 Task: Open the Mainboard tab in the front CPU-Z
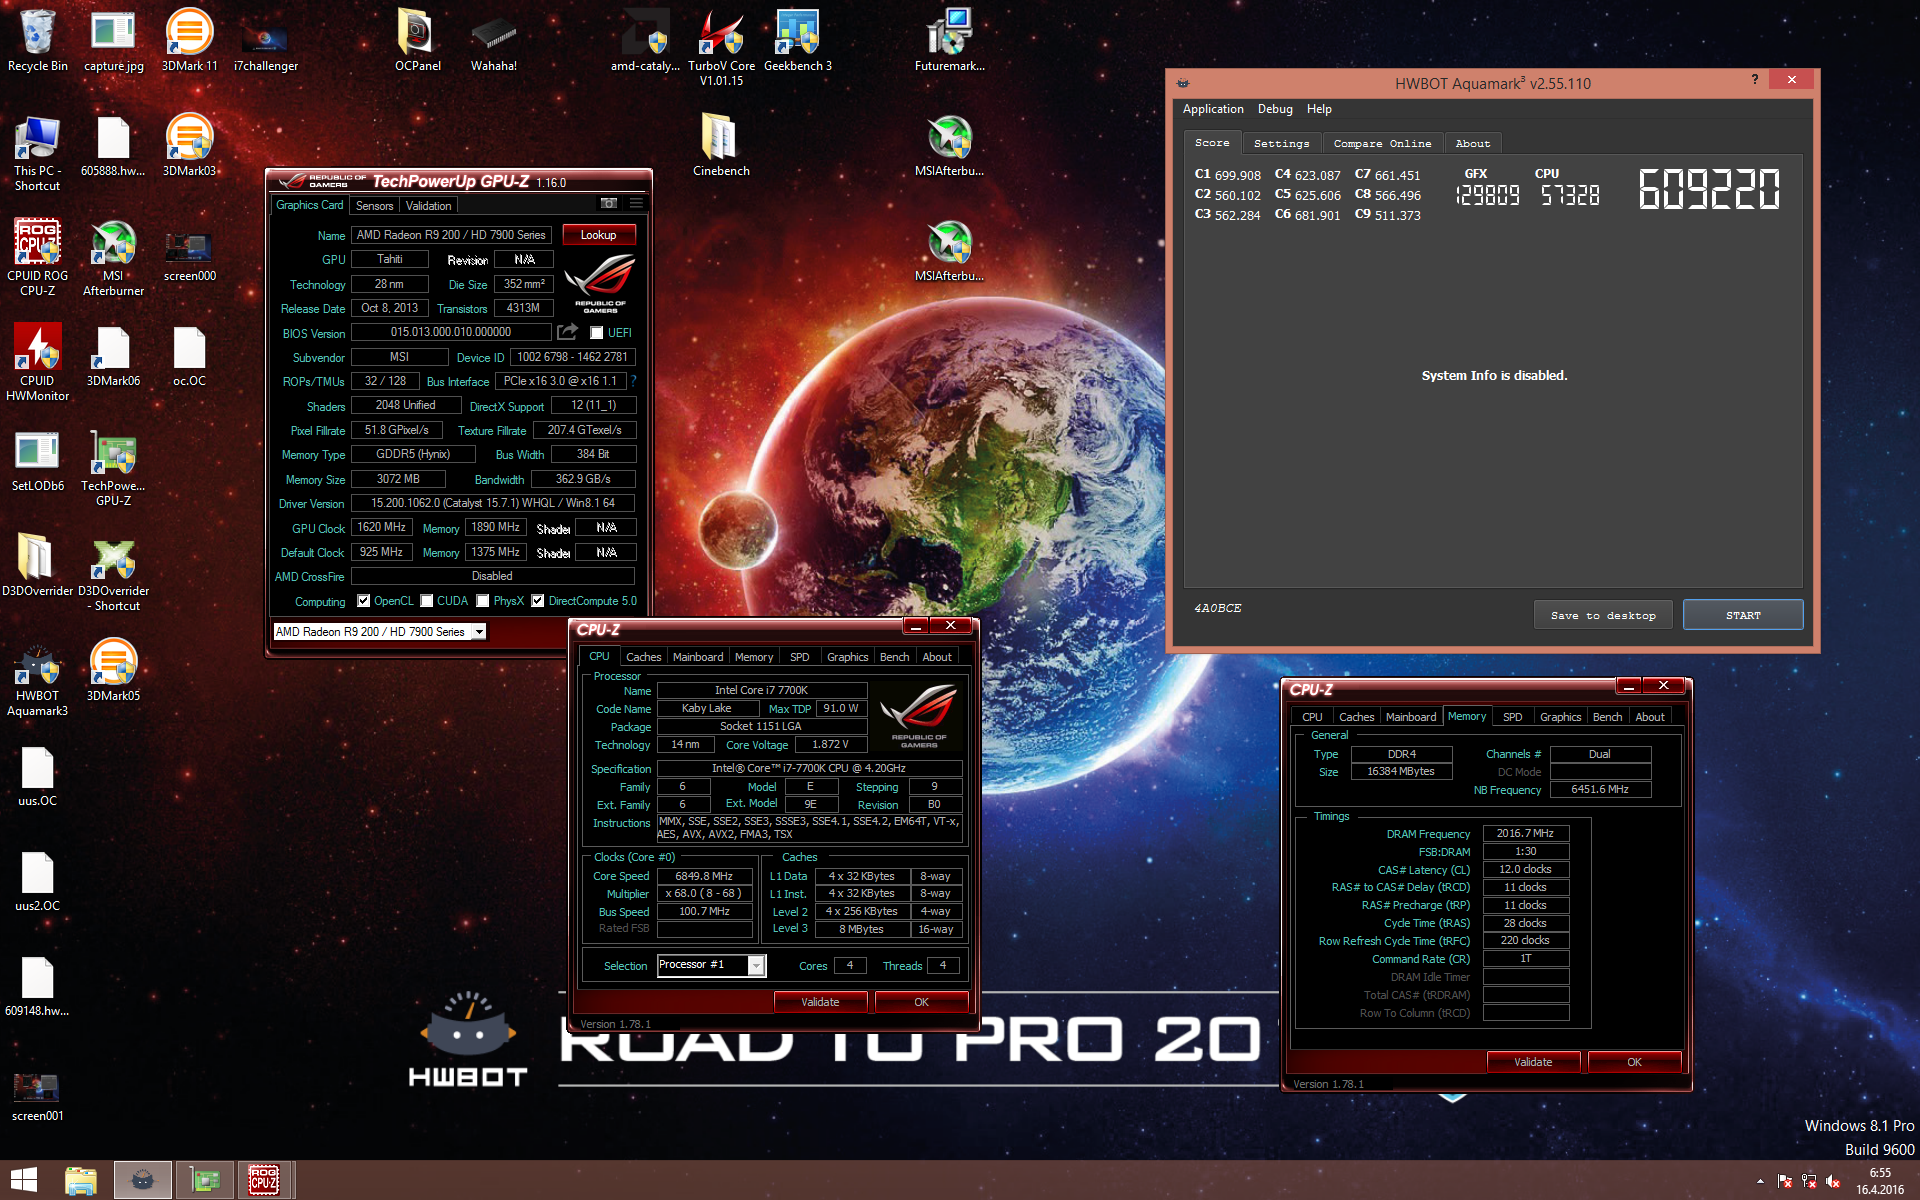tap(698, 657)
